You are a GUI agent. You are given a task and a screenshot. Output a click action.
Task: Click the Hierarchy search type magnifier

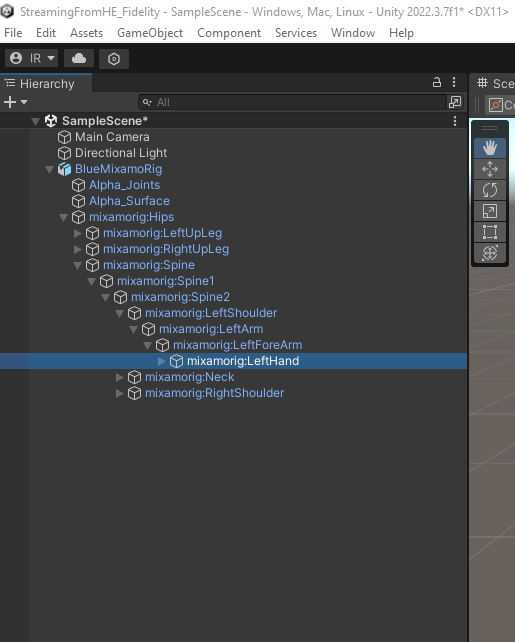click(x=147, y=102)
